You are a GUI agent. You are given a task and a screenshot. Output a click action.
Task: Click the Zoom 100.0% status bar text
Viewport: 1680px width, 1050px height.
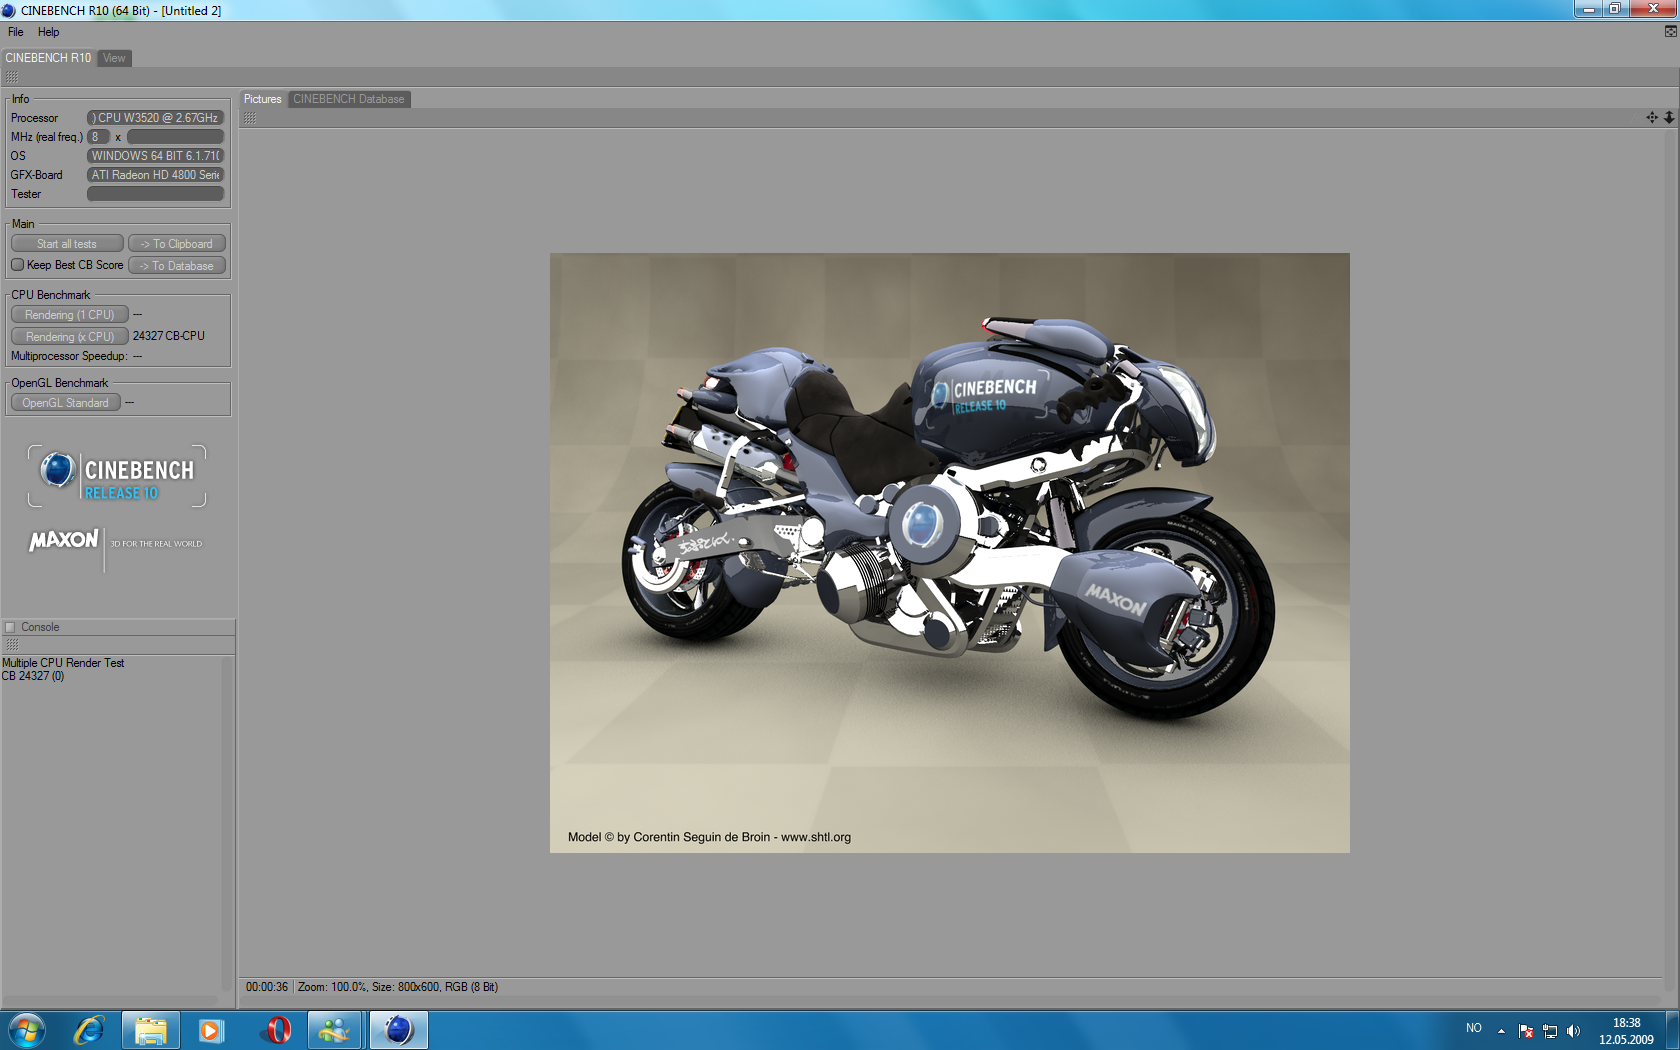coord(332,987)
